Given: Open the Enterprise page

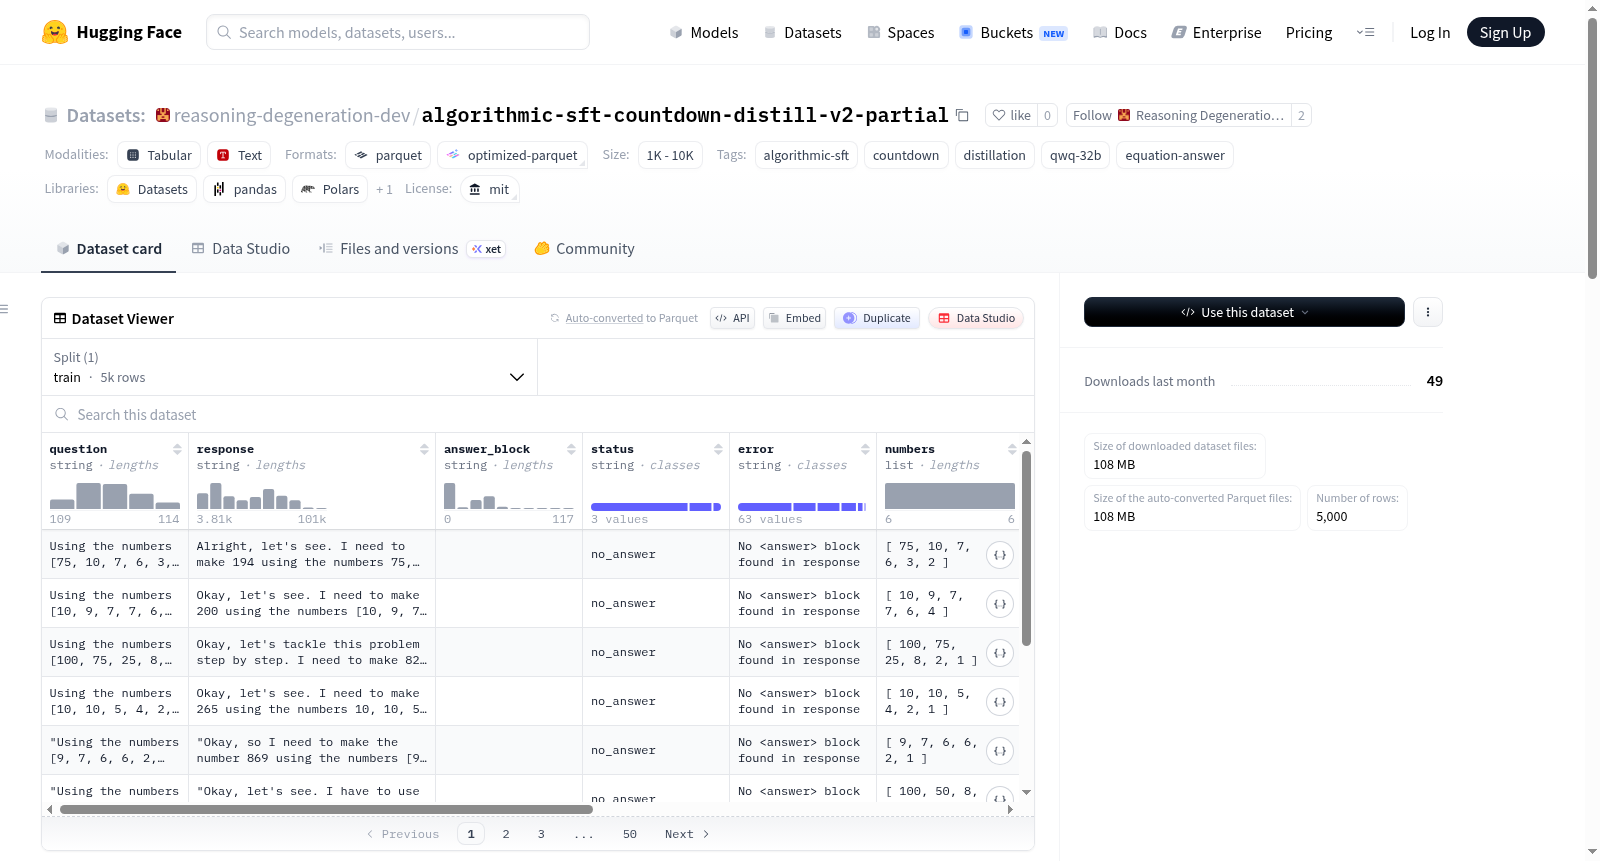Looking at the screenshot, I should click(x=1216, y=32).
